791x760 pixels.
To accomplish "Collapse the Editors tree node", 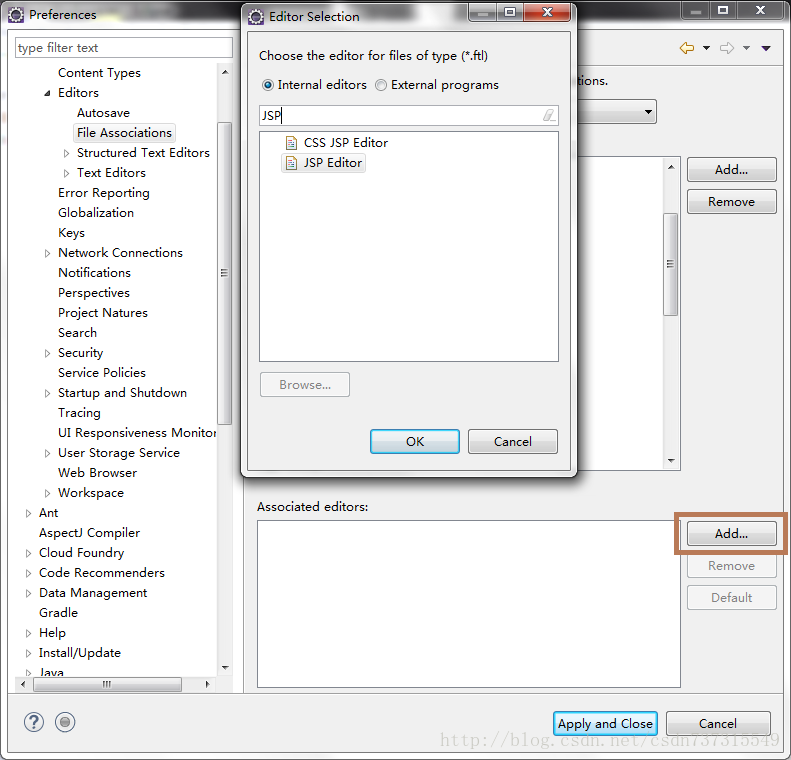I will coord(47,93).
